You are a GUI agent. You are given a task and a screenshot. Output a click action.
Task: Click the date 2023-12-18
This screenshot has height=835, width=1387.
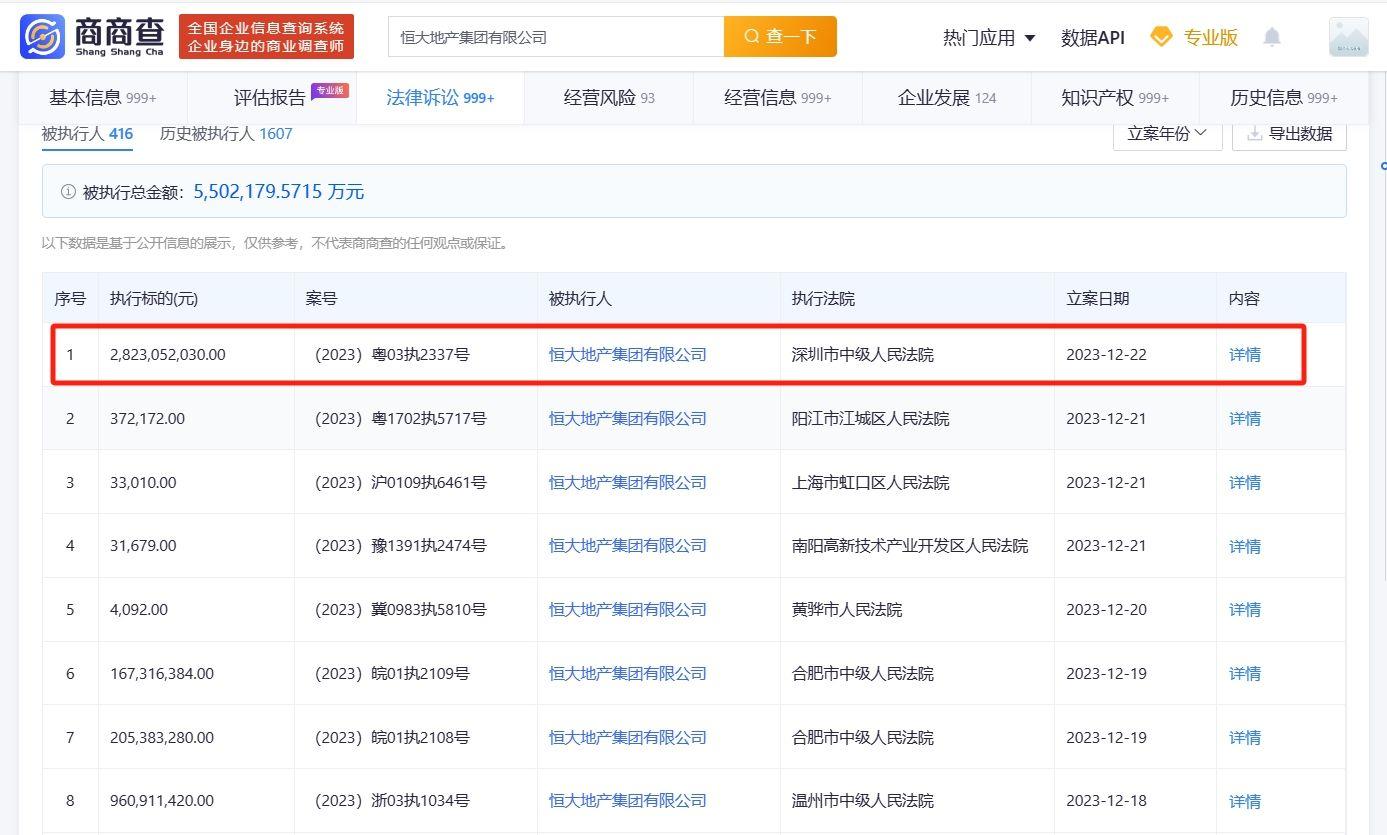tap(1106, 800)
